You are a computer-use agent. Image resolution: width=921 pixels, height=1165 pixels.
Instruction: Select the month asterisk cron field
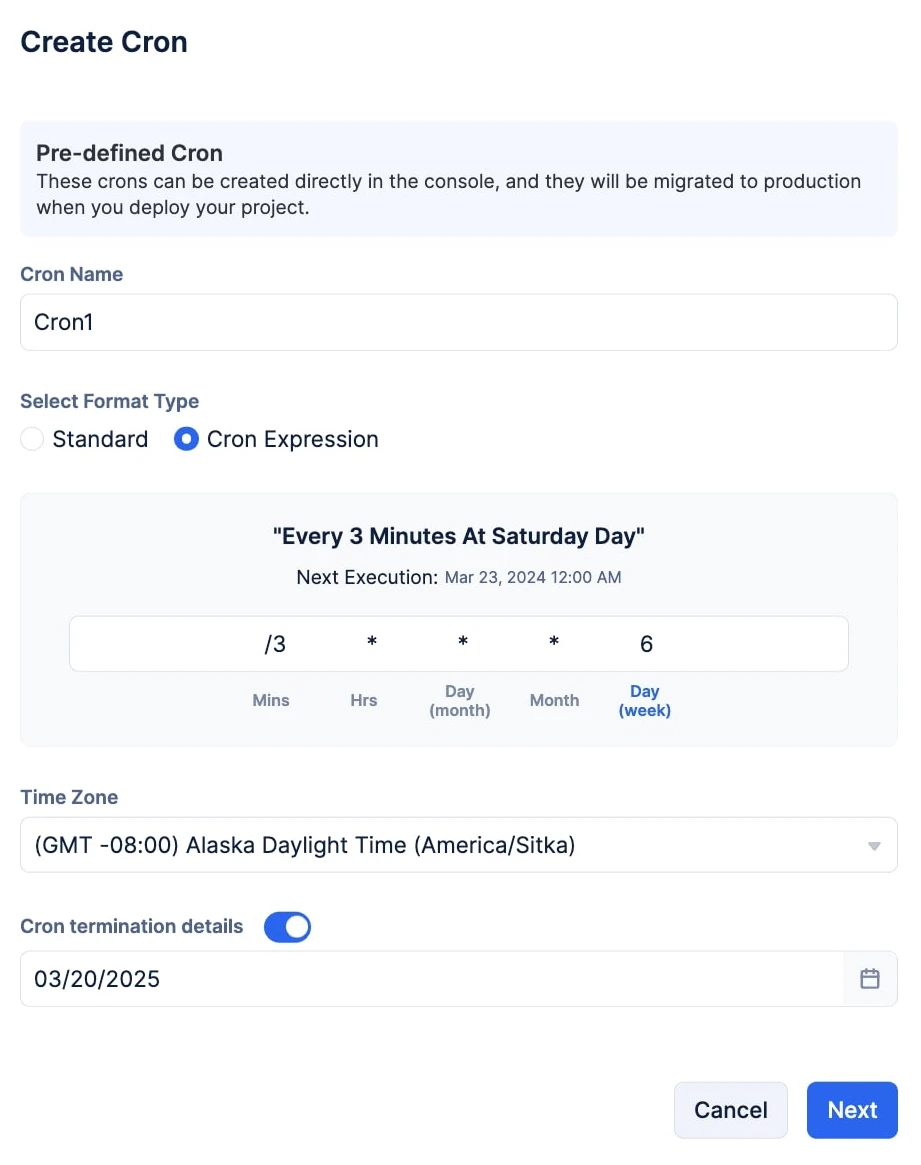point(554,641)
